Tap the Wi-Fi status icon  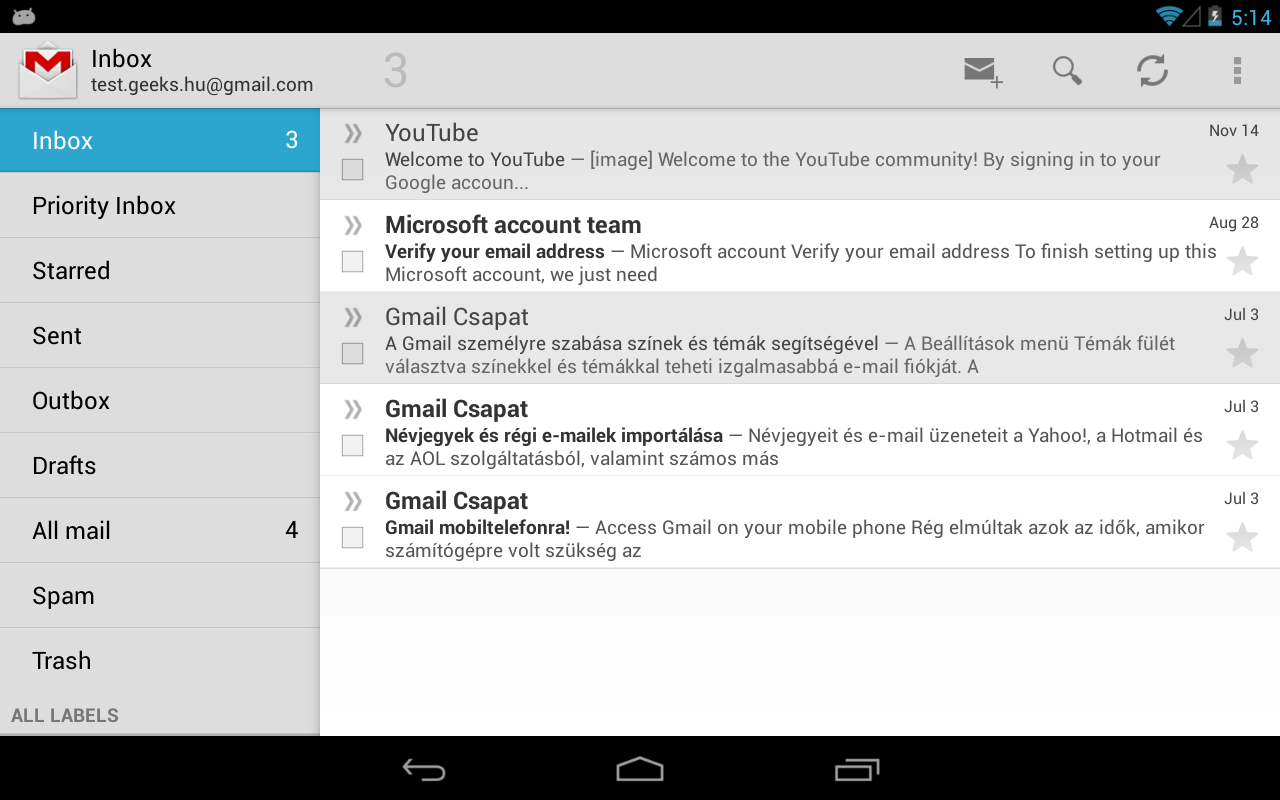(1168, 16)
